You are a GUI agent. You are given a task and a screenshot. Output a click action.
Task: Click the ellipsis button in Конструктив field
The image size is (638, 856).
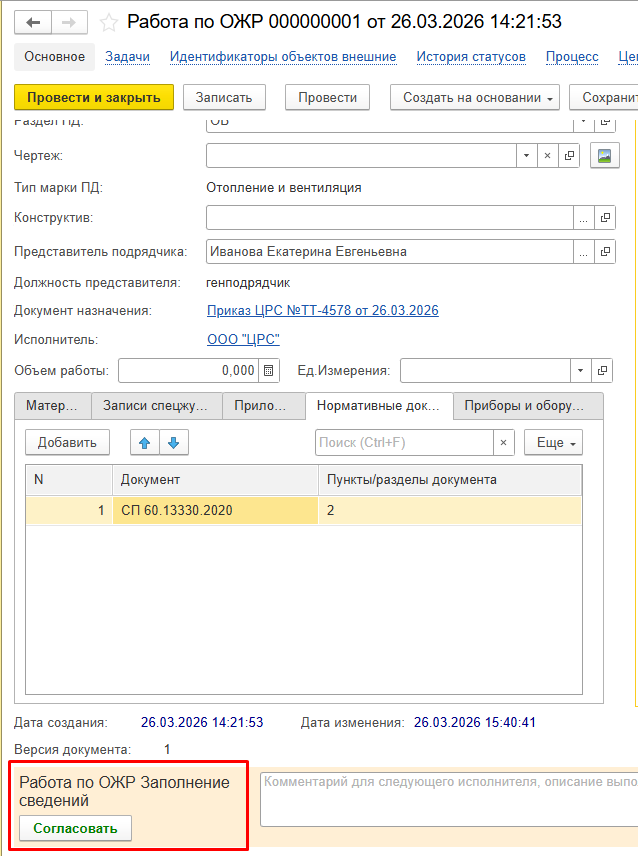(x=583, y=218)
